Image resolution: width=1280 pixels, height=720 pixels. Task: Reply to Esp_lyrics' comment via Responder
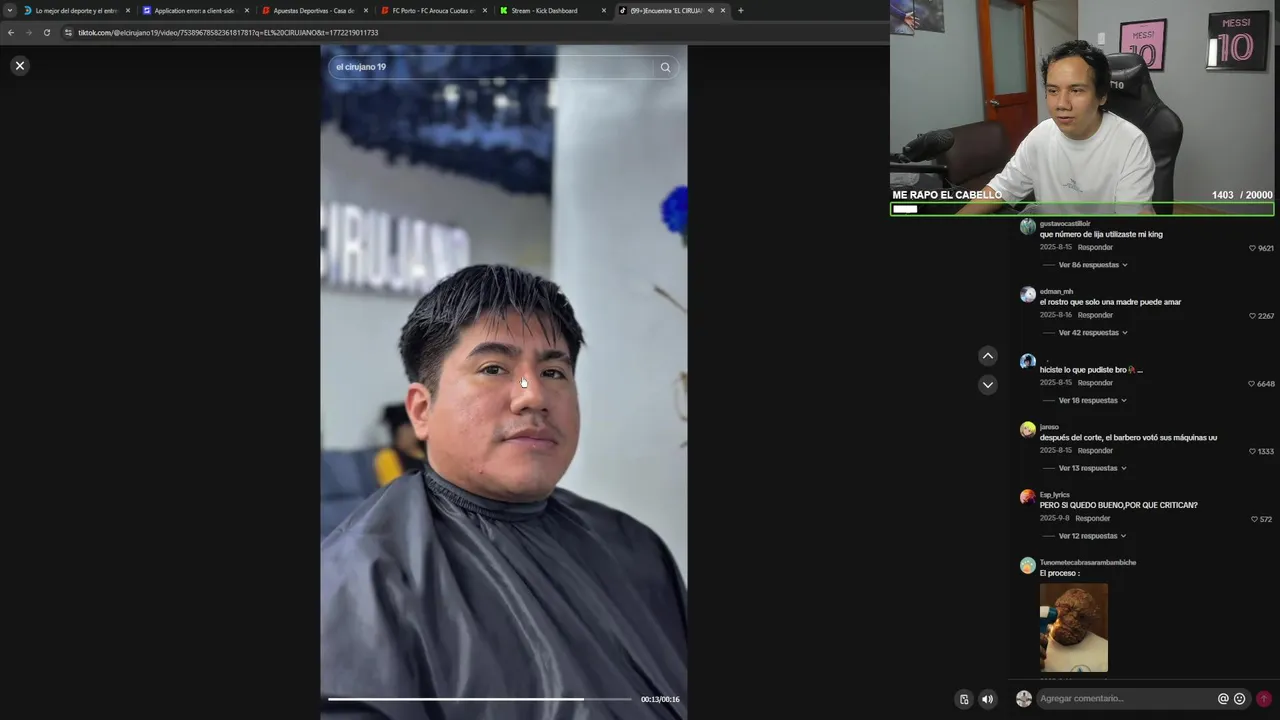click(1093, 518)
